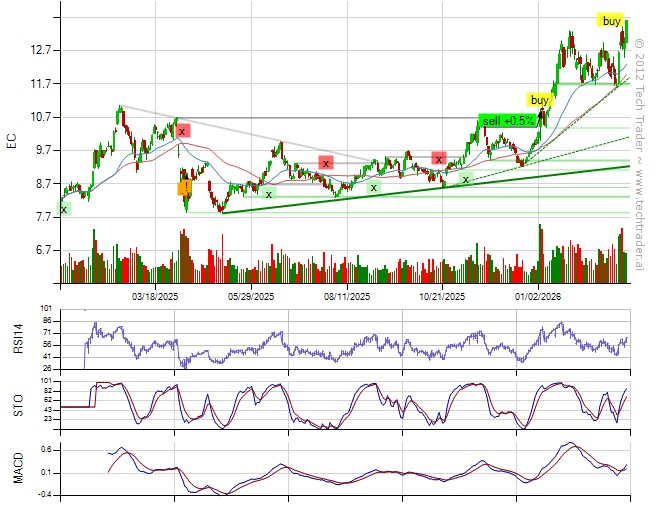Click the 101 value on RSI14 axis
The width and height of the screenshot is (657, 514).
(46, 308)
